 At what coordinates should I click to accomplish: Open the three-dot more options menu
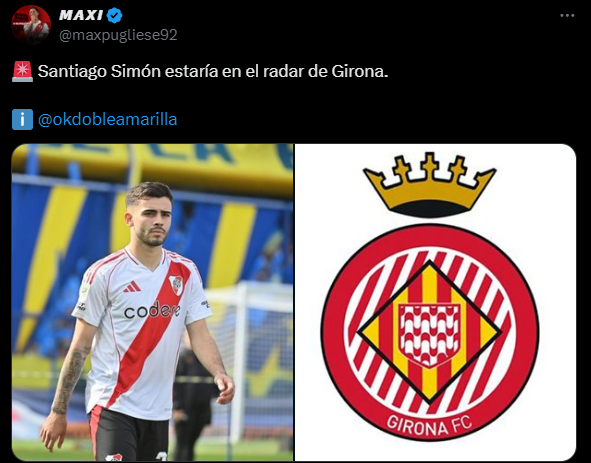[567, 15]
